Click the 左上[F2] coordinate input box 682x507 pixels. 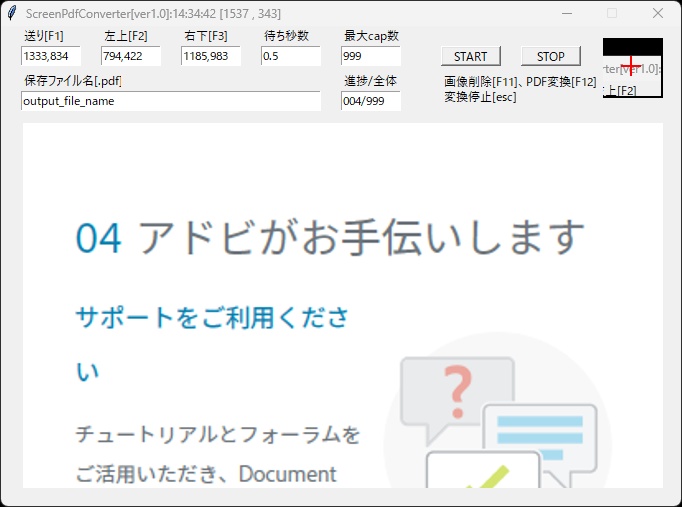point(130,56)
